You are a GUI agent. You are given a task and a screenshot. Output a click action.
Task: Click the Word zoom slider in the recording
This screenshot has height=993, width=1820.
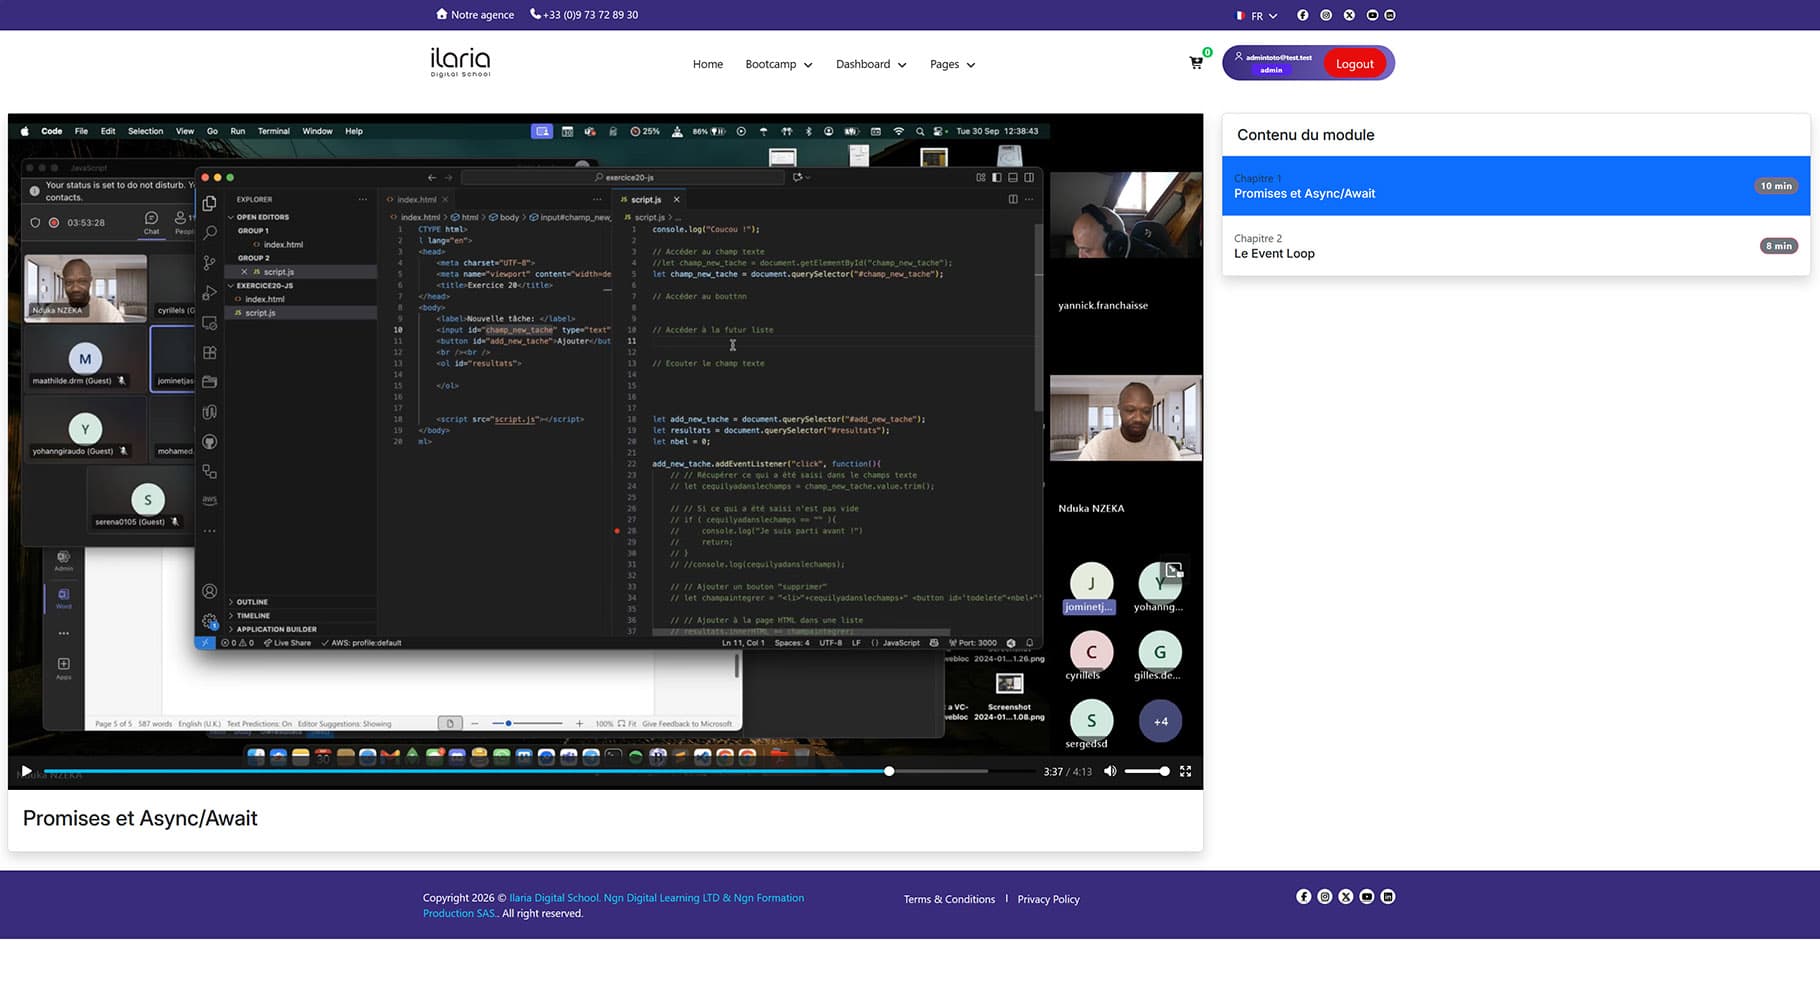pyautogui.click(x=527, y=723)
